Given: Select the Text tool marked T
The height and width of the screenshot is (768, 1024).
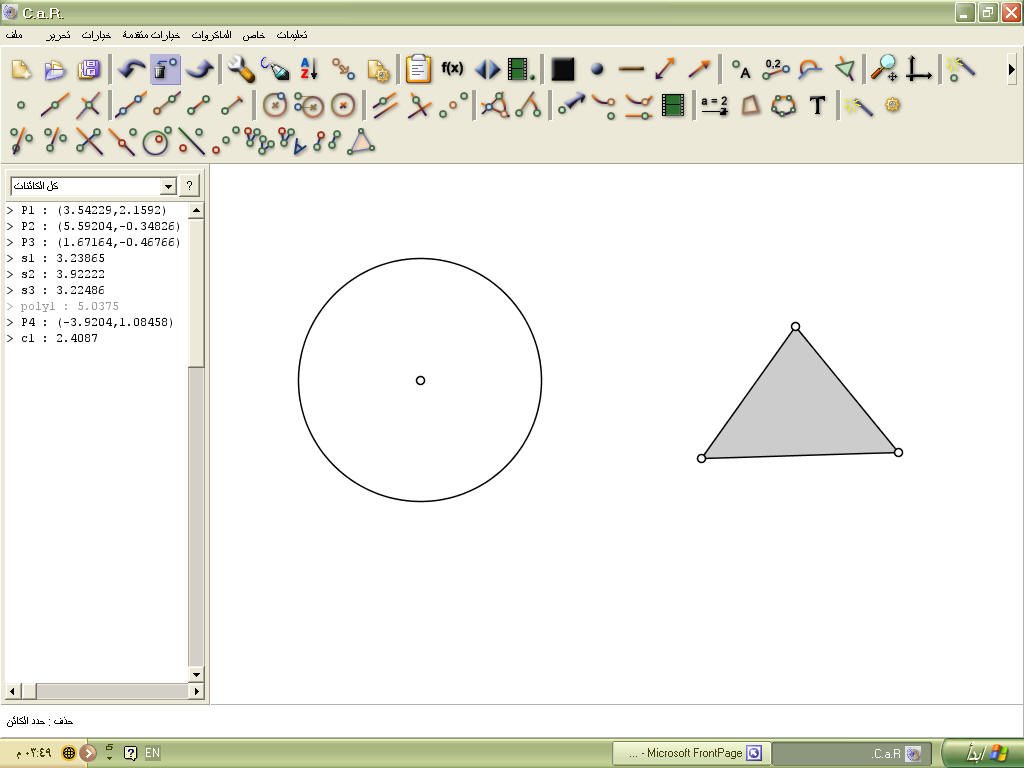Looking at the screenshot, I should pos(818,105).
